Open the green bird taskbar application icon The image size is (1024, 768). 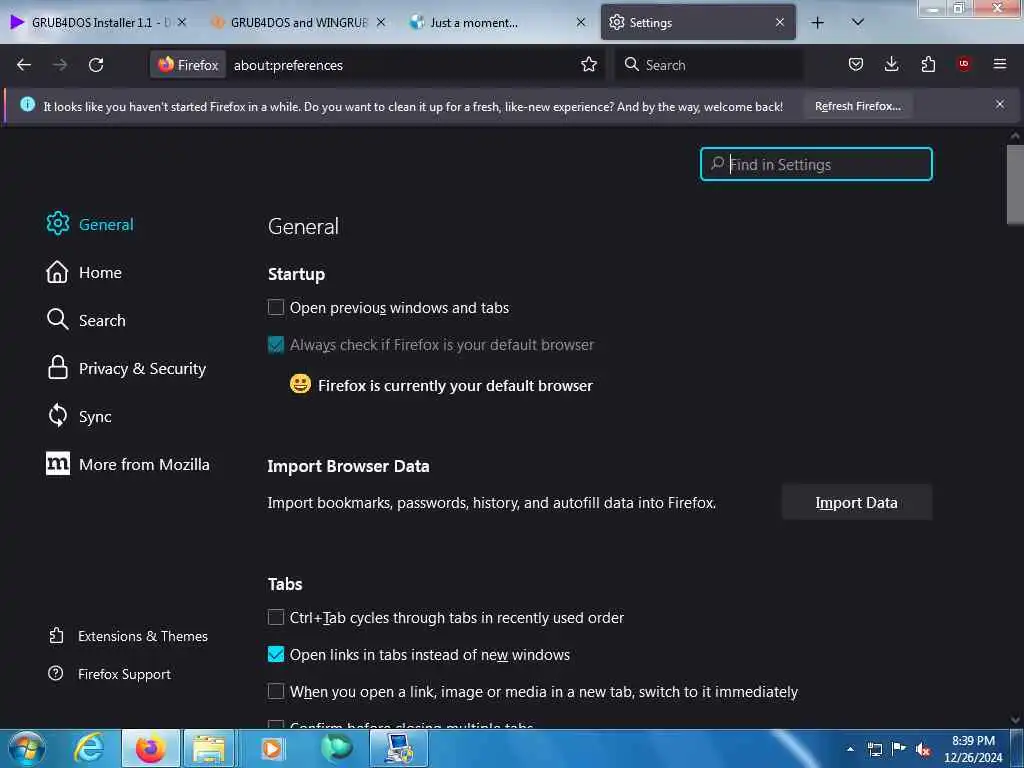pos(336,748)
